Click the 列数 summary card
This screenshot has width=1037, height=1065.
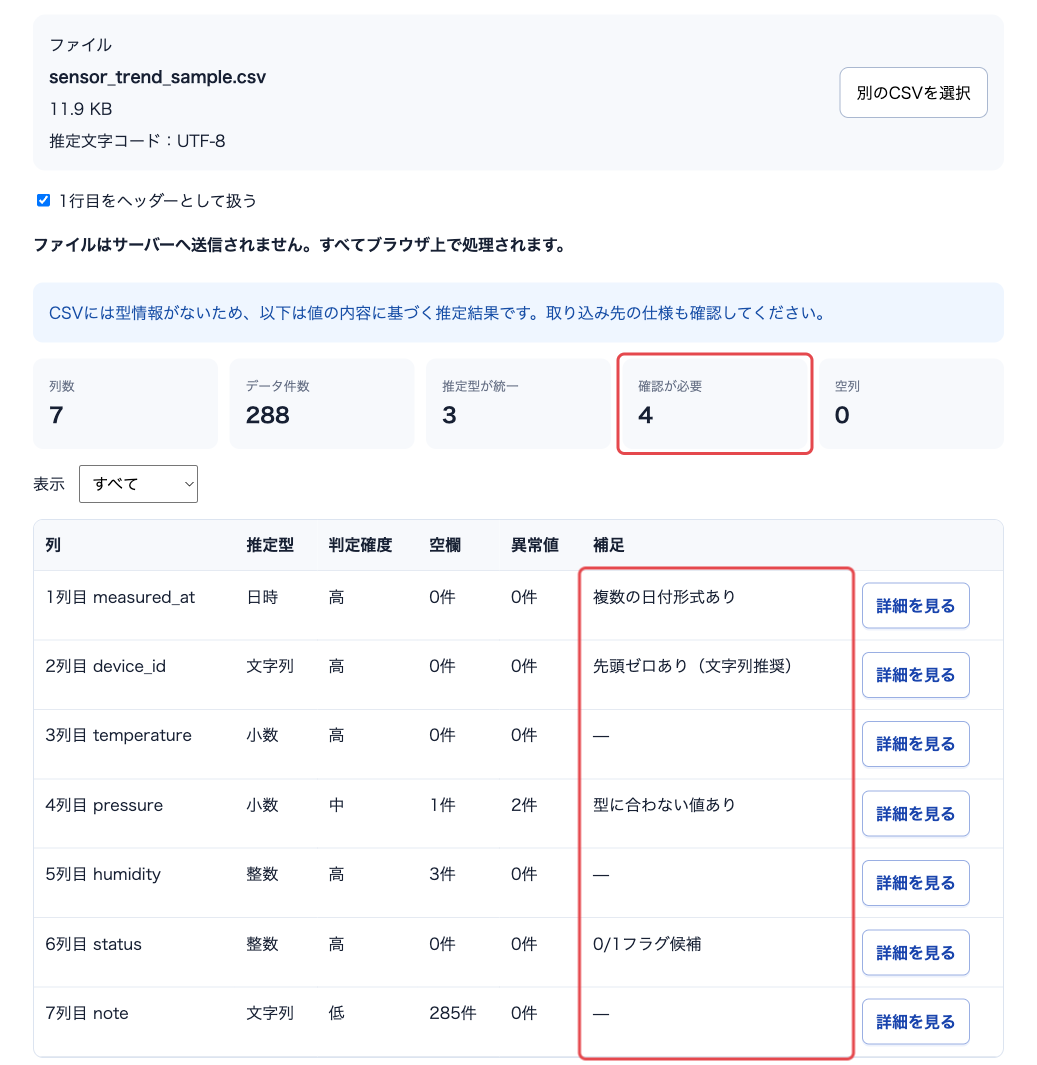coord(126,403)
